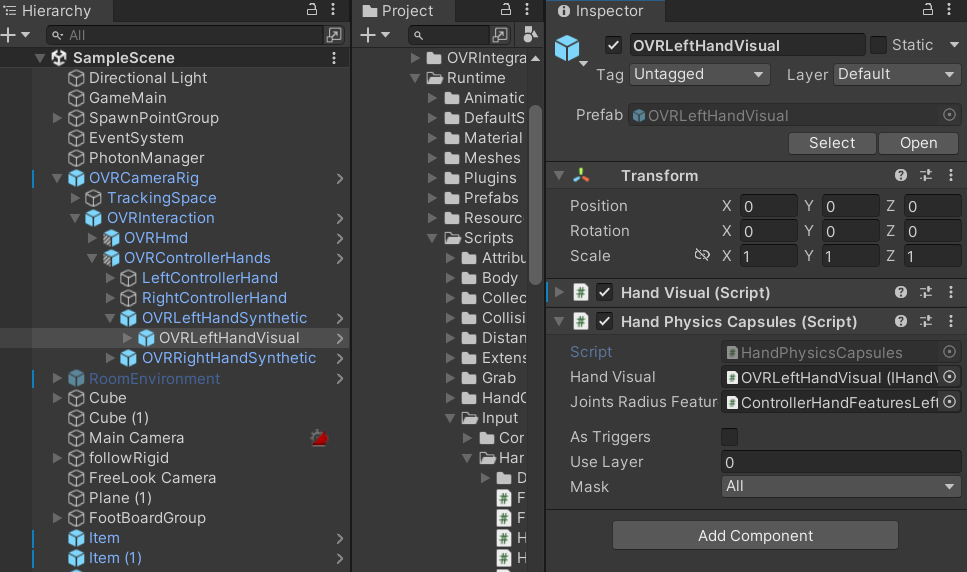Click the object name field OVRLeftHandVisual
This screenshot has height=572, width=967.
coord(747,45)
